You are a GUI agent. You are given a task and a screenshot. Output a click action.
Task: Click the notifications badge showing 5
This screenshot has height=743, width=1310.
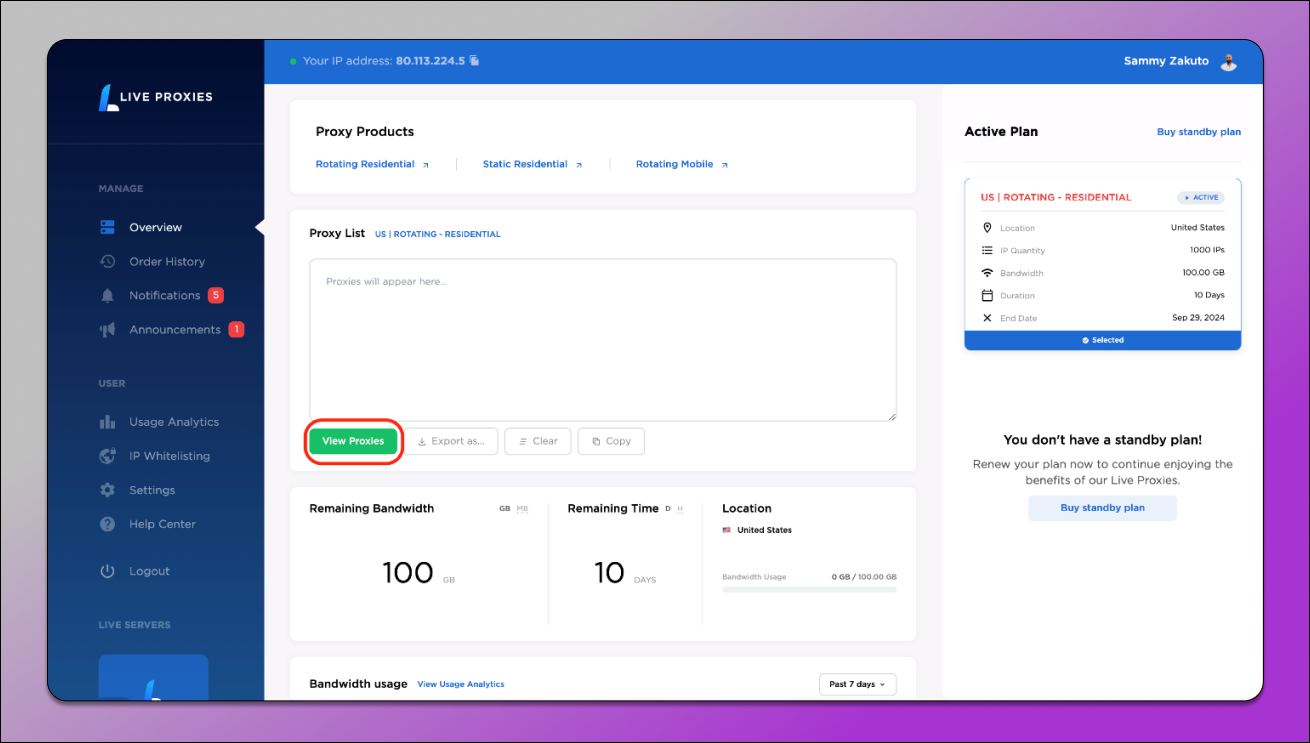(x=216, y=295)
